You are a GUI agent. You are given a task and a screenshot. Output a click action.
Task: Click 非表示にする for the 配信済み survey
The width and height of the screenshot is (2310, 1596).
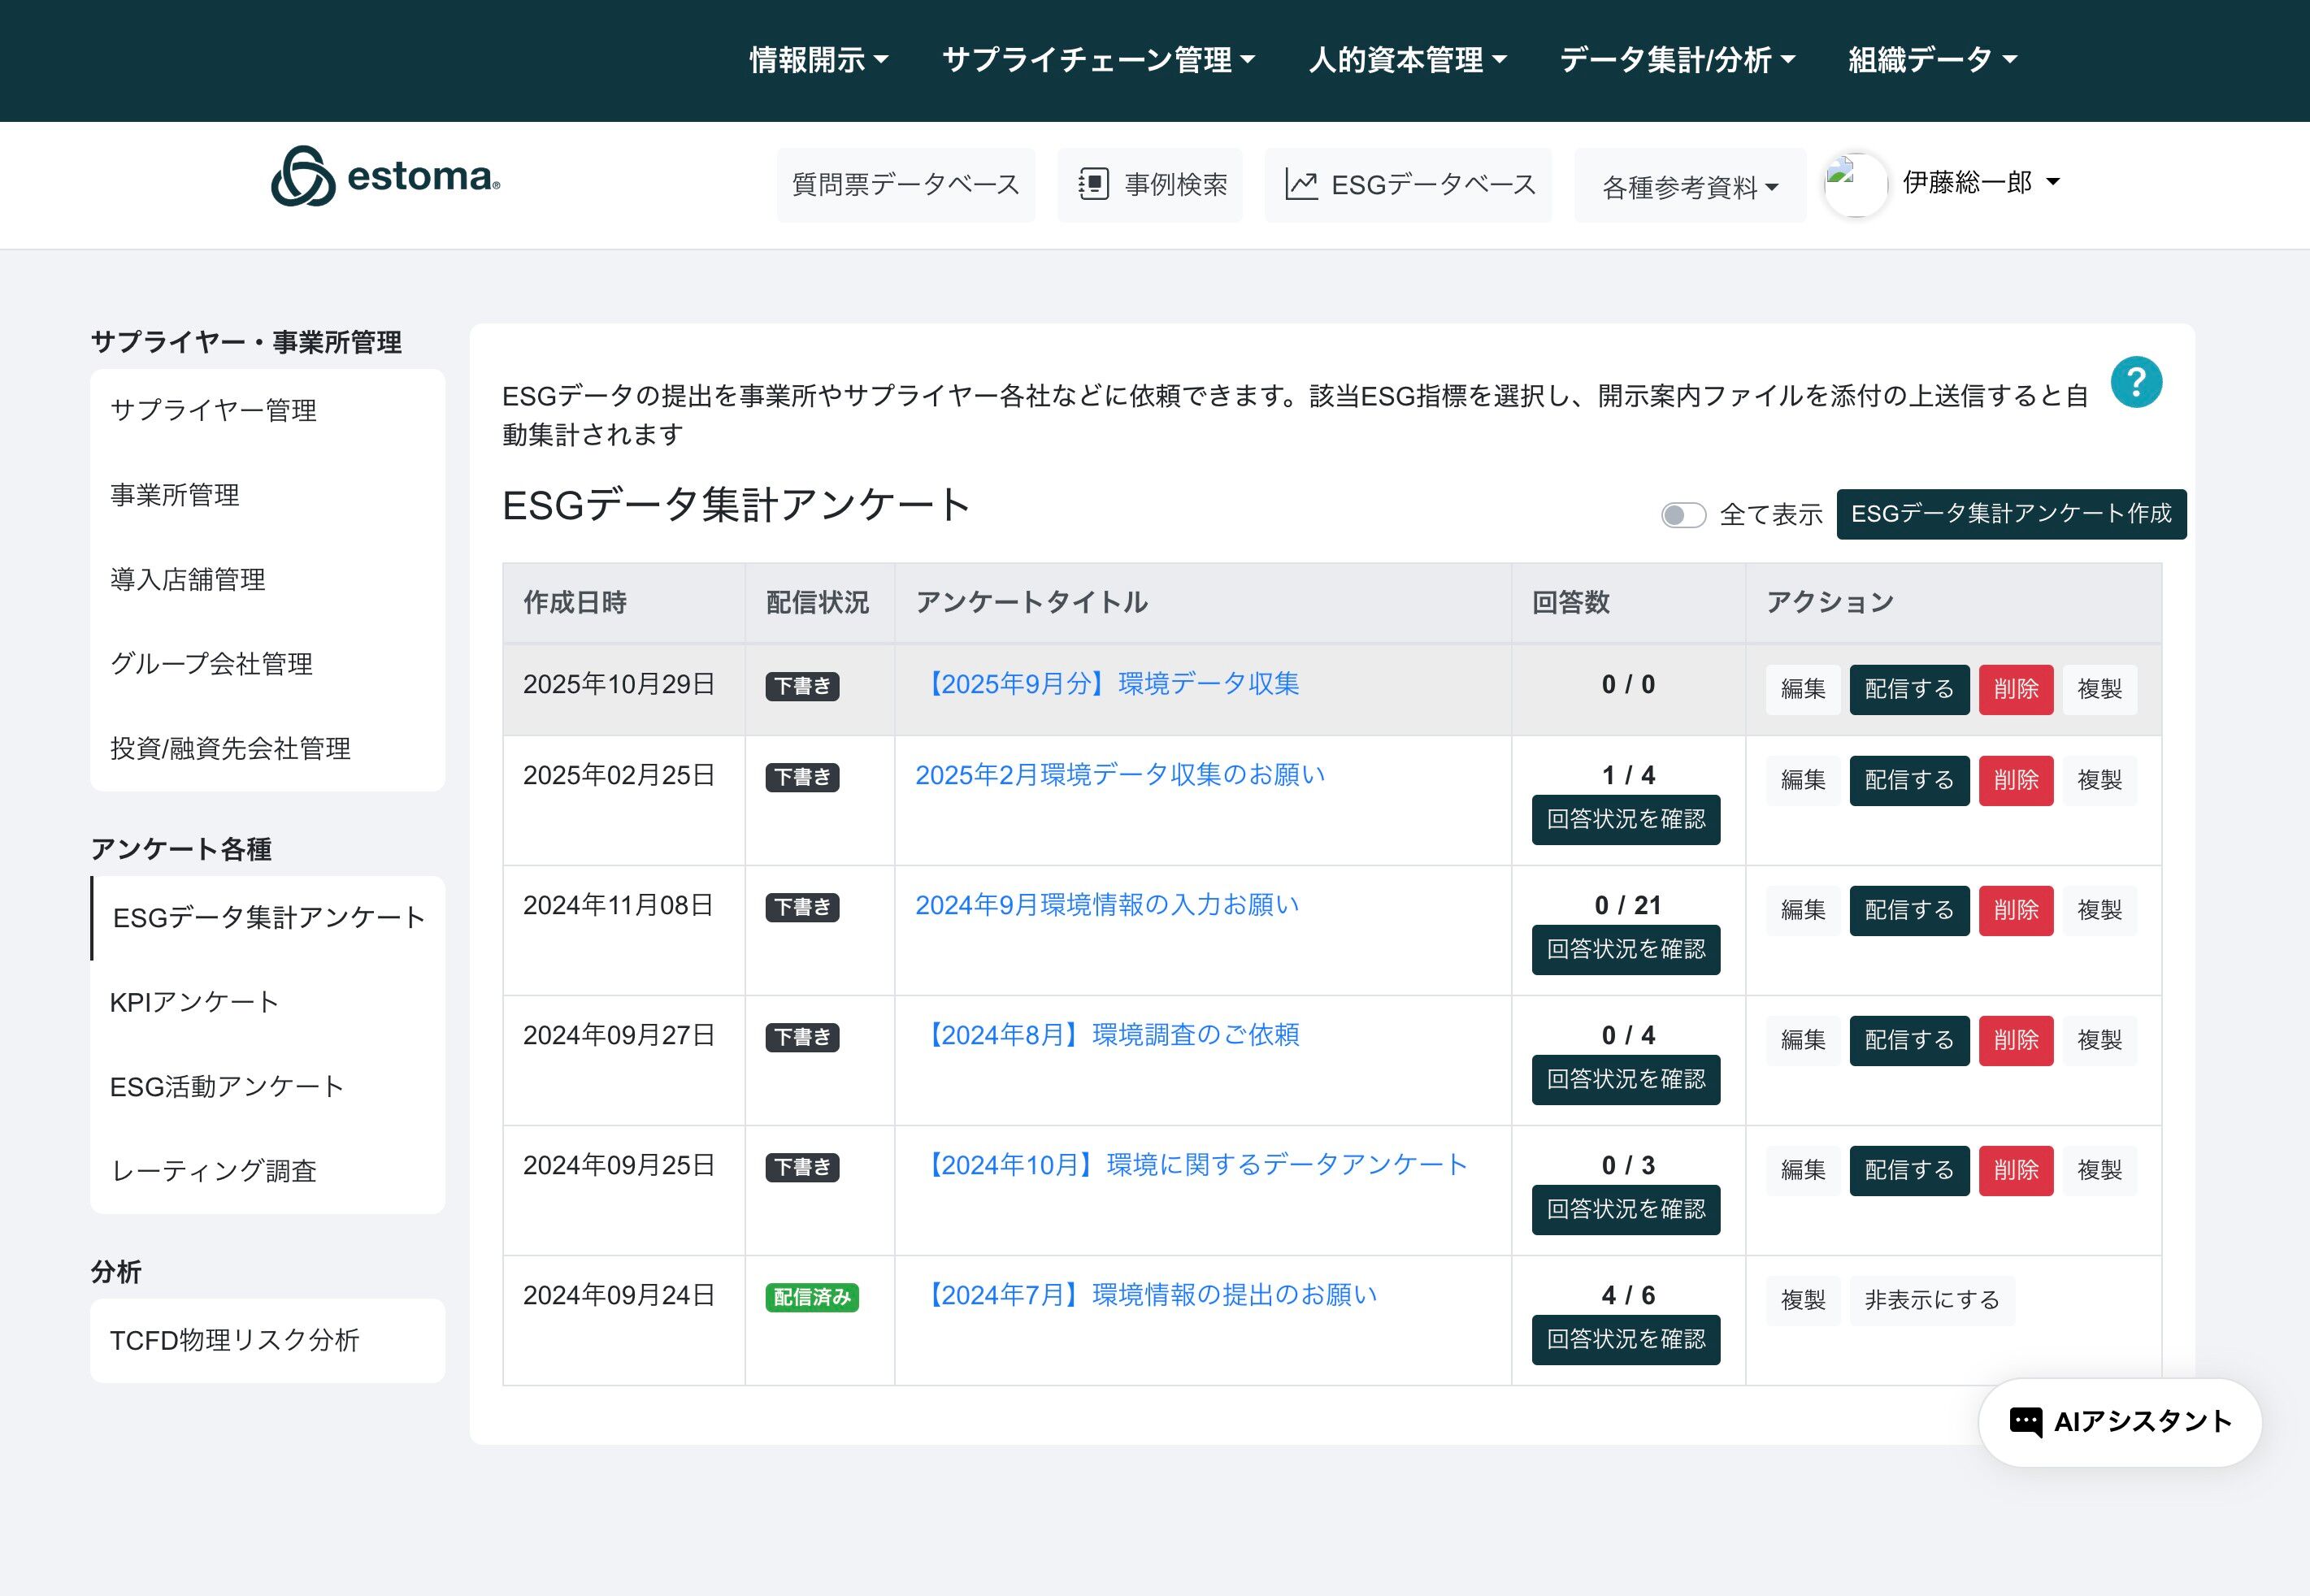(x=1932, y=1300)
